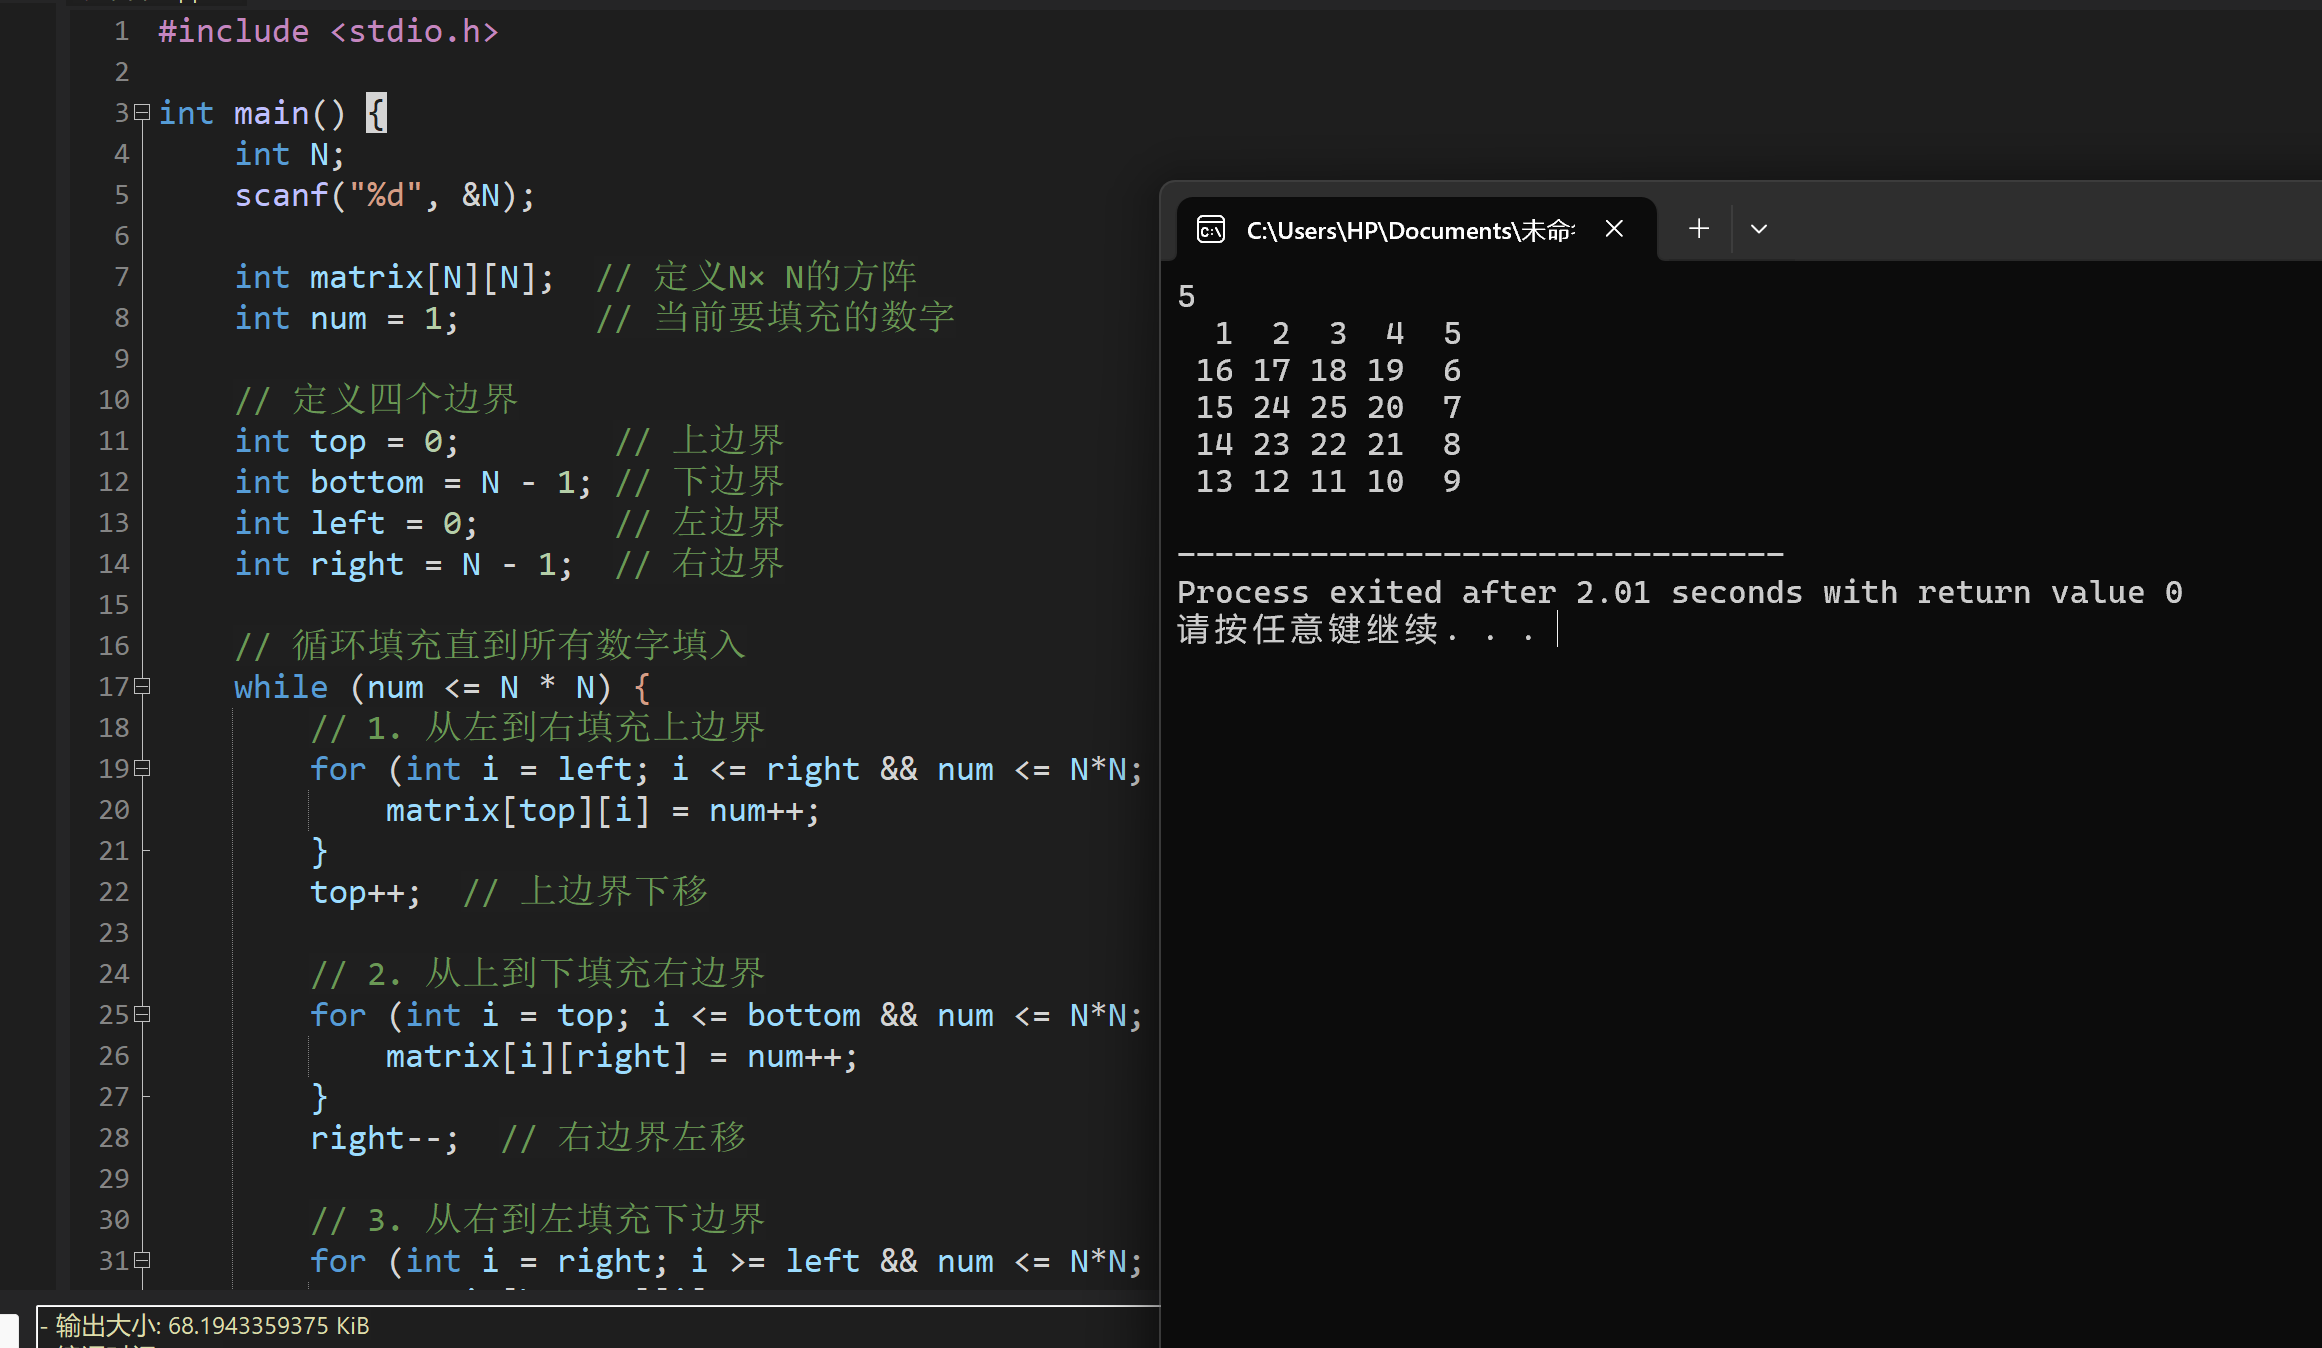Viewport: 2322px width, 1348px height.
Task: Fold the for loop on line 25
Action: [142, 1014]
